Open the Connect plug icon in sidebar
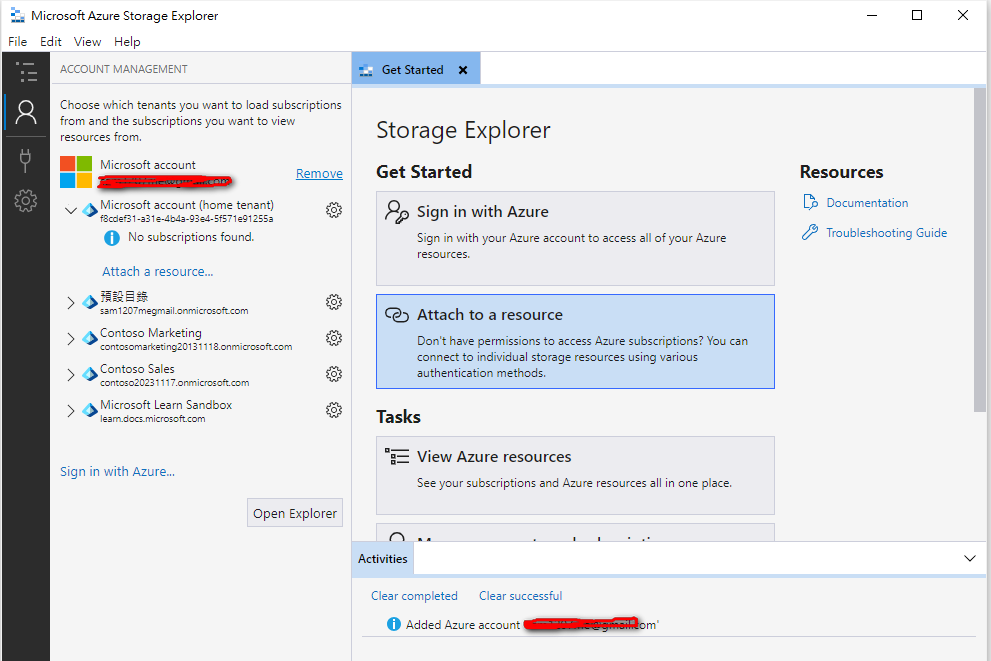 pyautogui.click(x=25, y=160)
